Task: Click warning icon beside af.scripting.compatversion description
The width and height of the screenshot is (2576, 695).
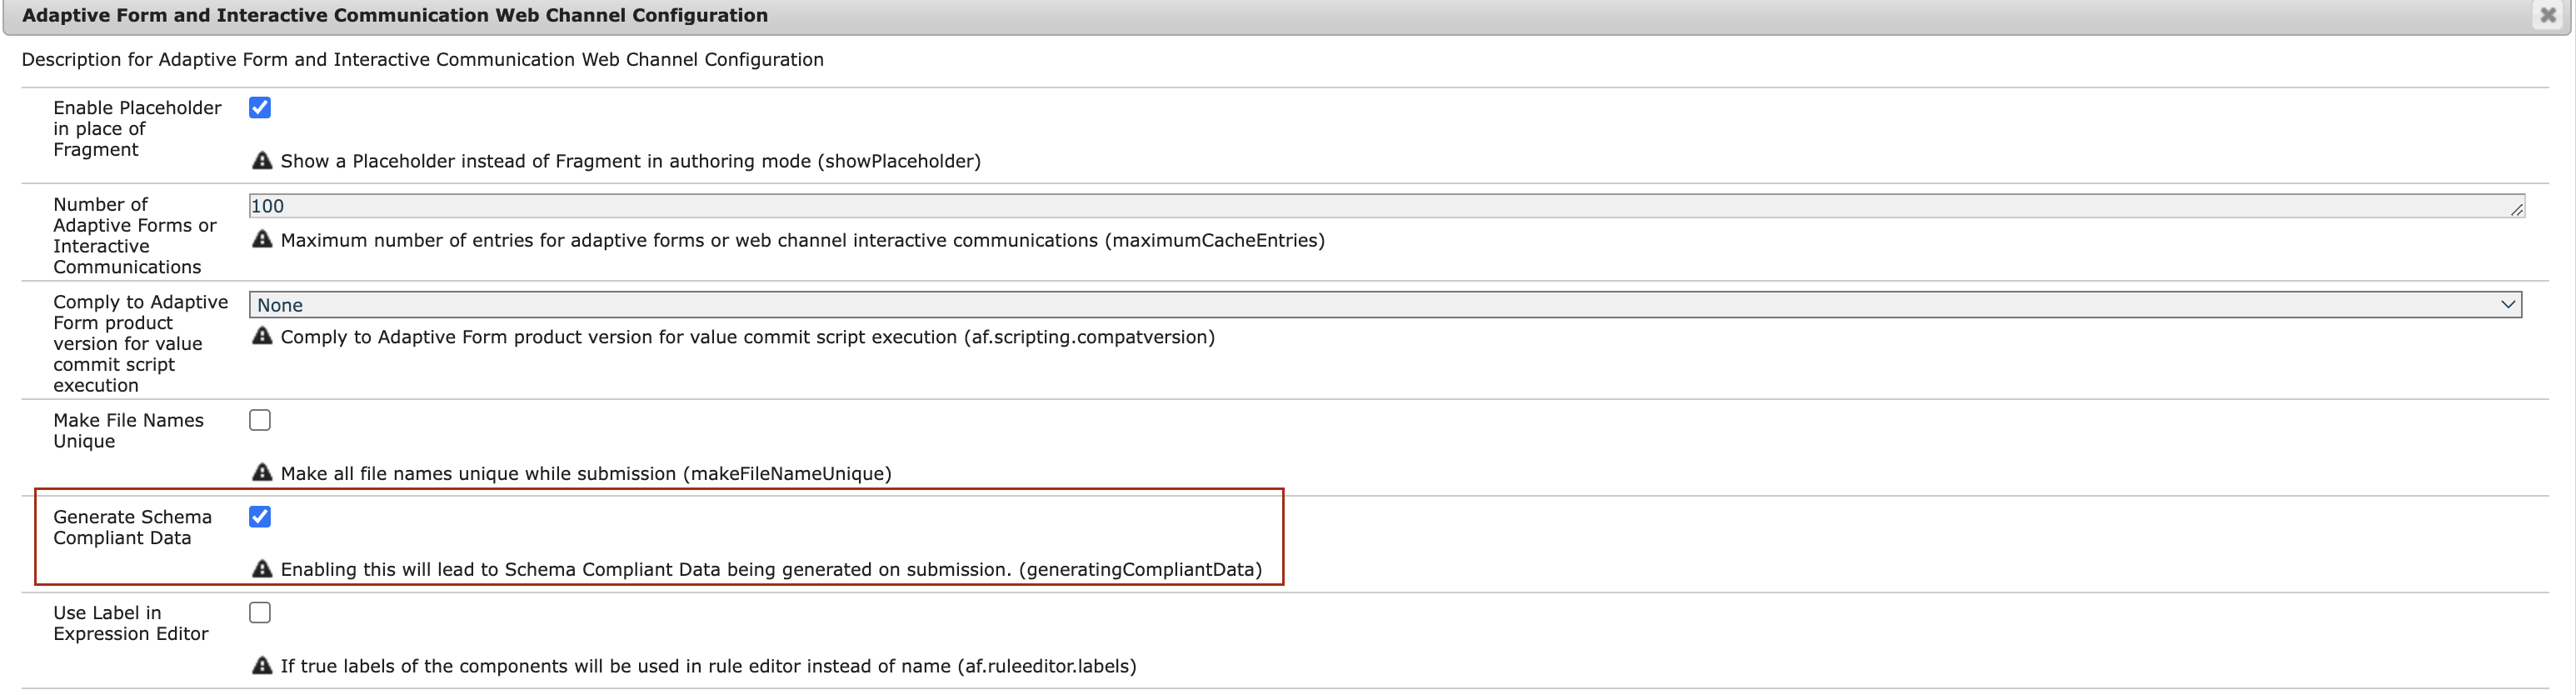Action: pyautogui.click(x=262, y=337)
